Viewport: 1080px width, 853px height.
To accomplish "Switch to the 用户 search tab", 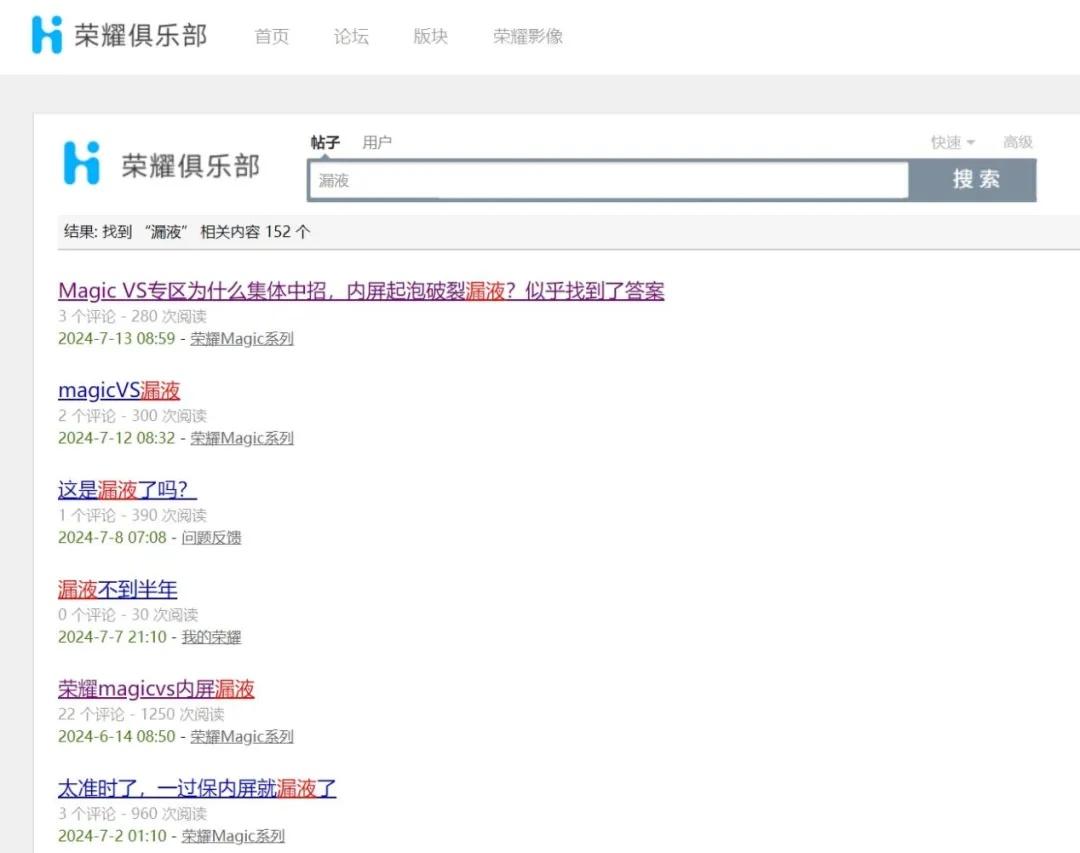I will point(377,142).
